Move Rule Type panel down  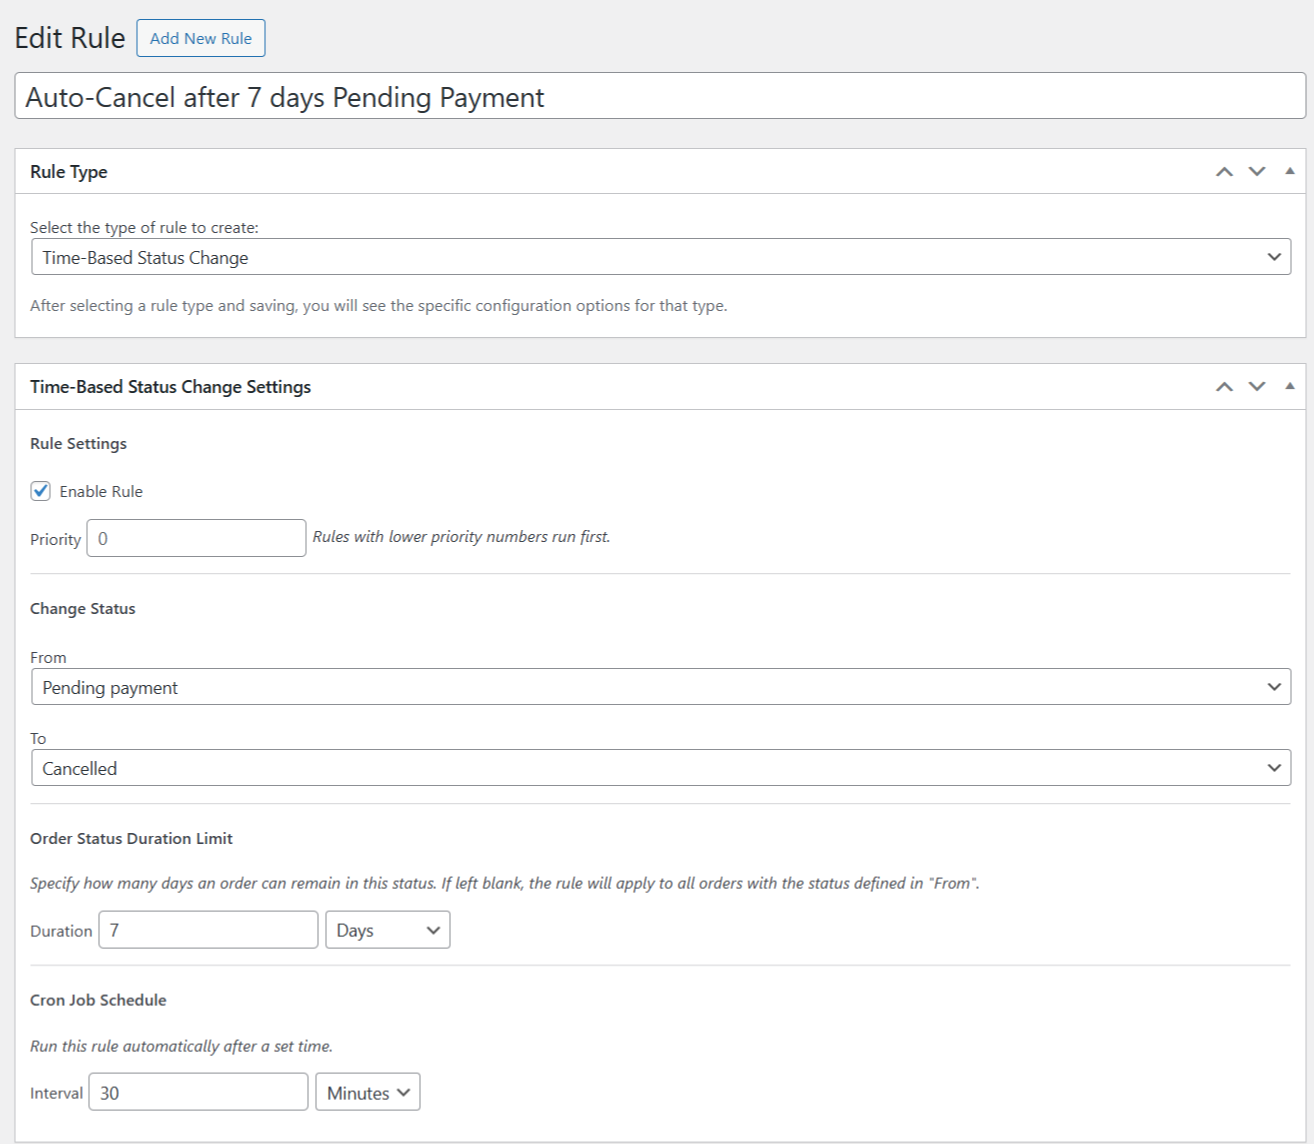pyautogui.click(x=1257, y=172)
